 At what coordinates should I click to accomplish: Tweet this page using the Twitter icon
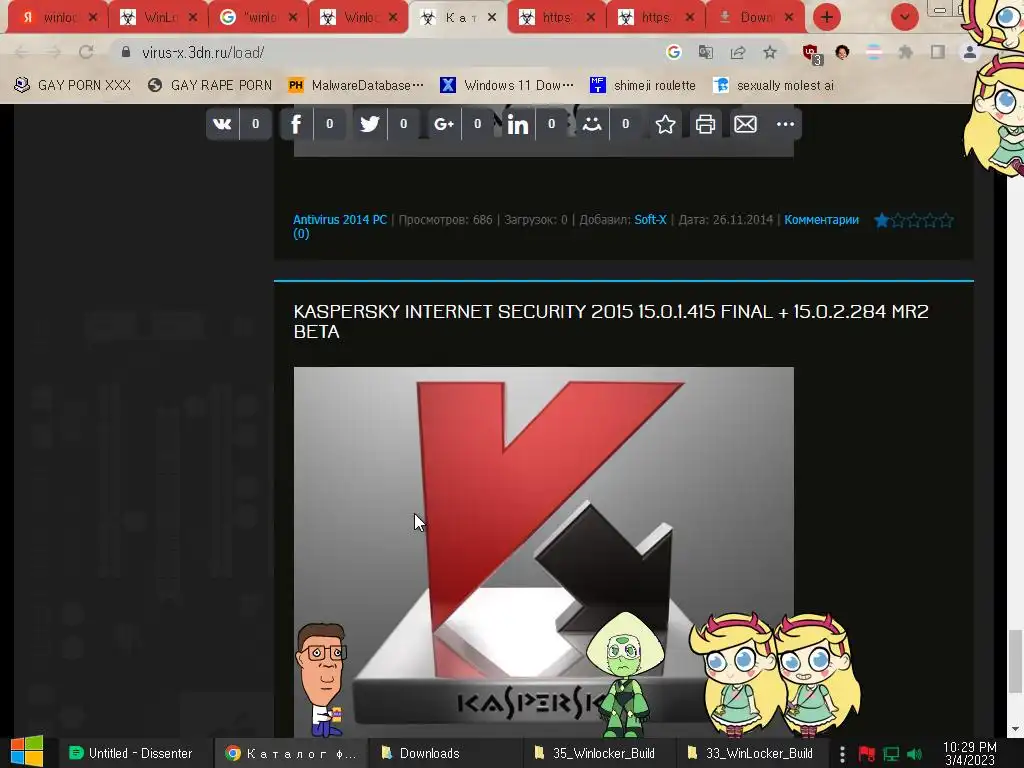coord(370,124)
